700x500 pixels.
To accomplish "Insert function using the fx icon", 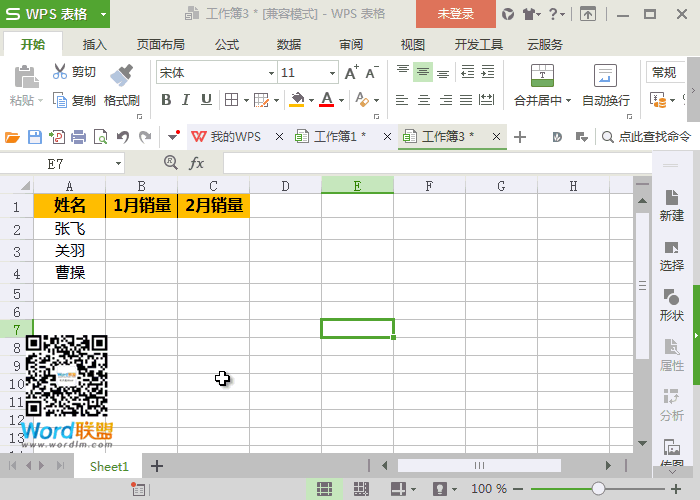I will coord(196,163).
